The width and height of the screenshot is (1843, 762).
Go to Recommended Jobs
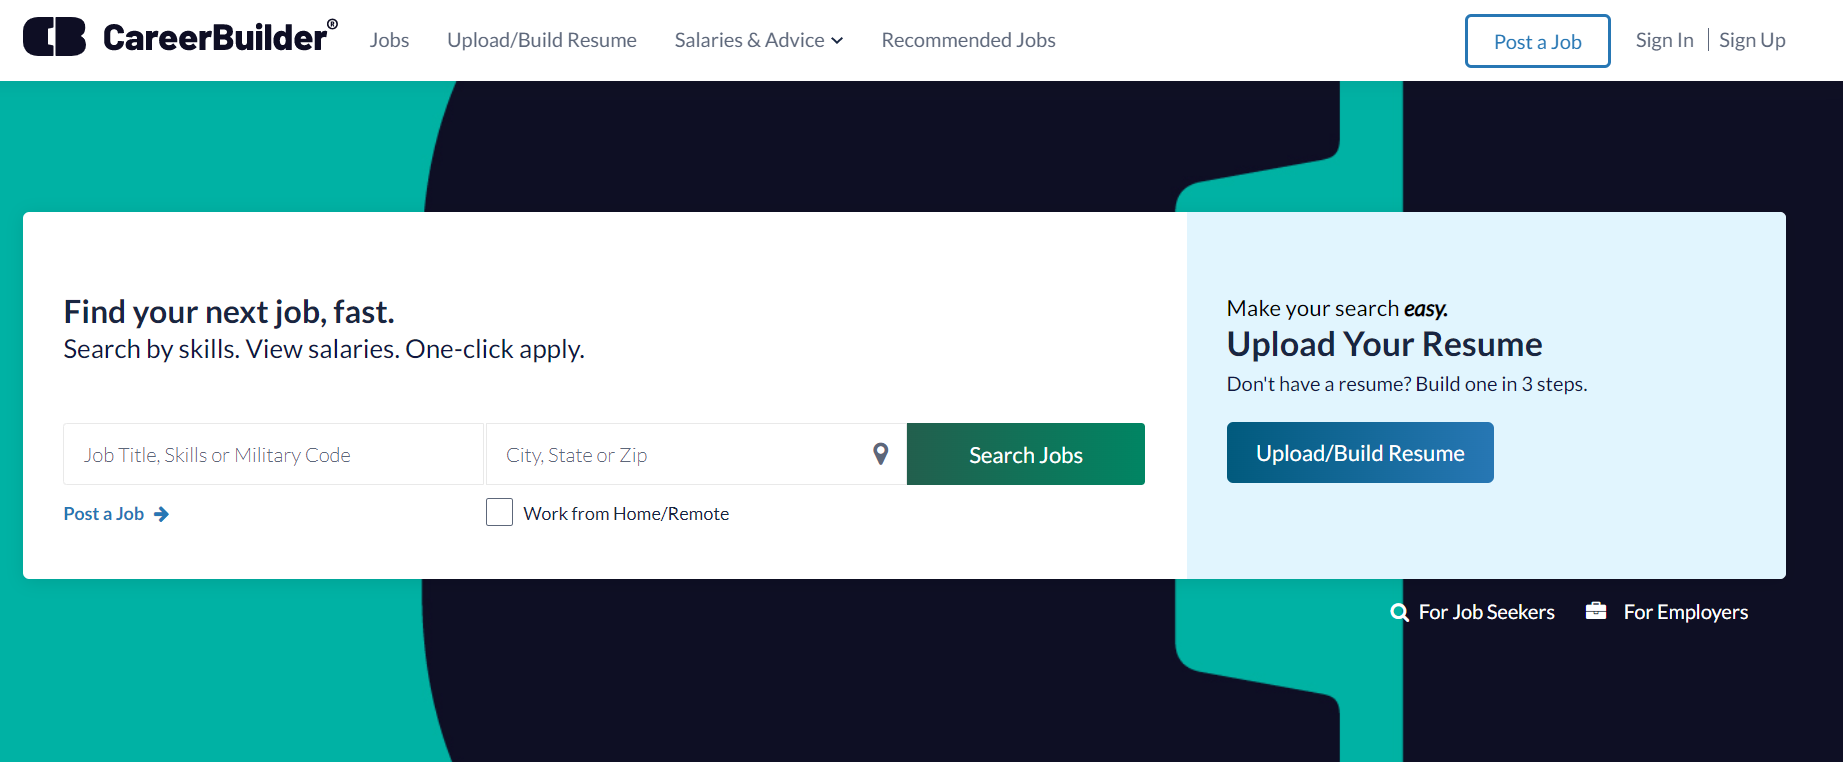968,40
